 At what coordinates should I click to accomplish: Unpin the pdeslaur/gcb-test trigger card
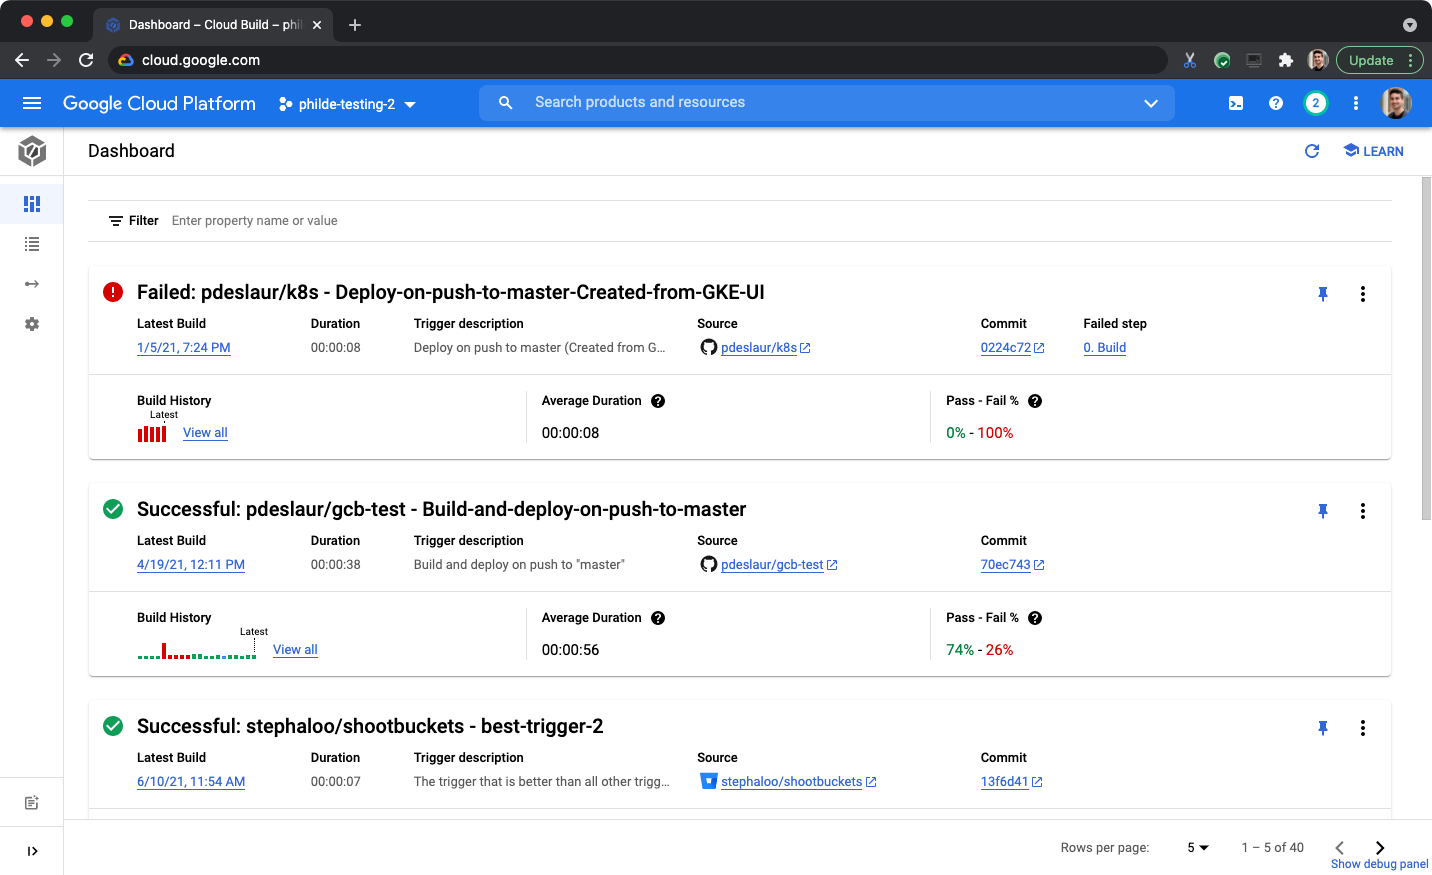click(x=1323, y=511)
